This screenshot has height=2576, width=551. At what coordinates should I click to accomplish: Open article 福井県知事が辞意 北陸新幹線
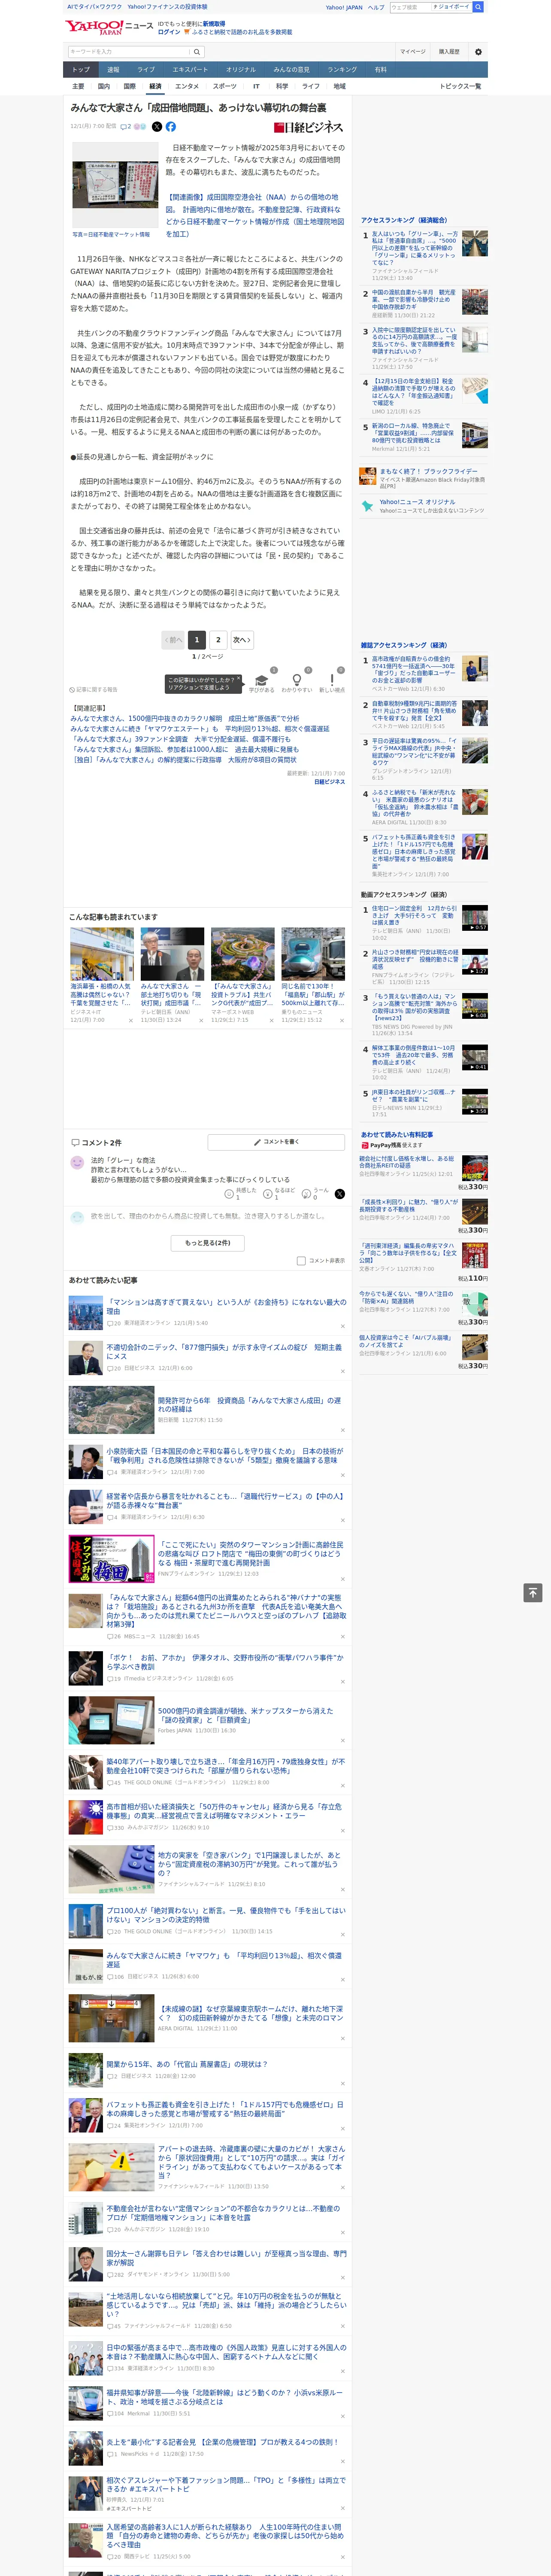pos(224,2397)
